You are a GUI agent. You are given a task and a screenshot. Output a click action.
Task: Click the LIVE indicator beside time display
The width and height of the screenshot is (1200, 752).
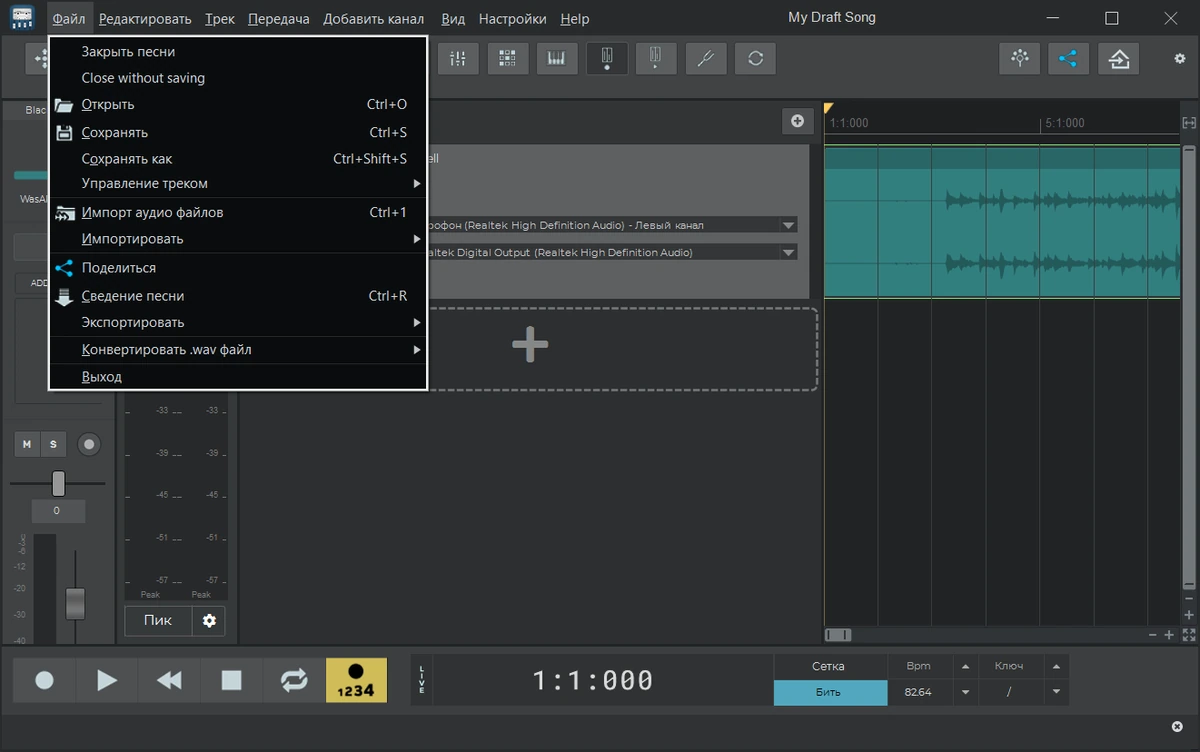point(421,680)
